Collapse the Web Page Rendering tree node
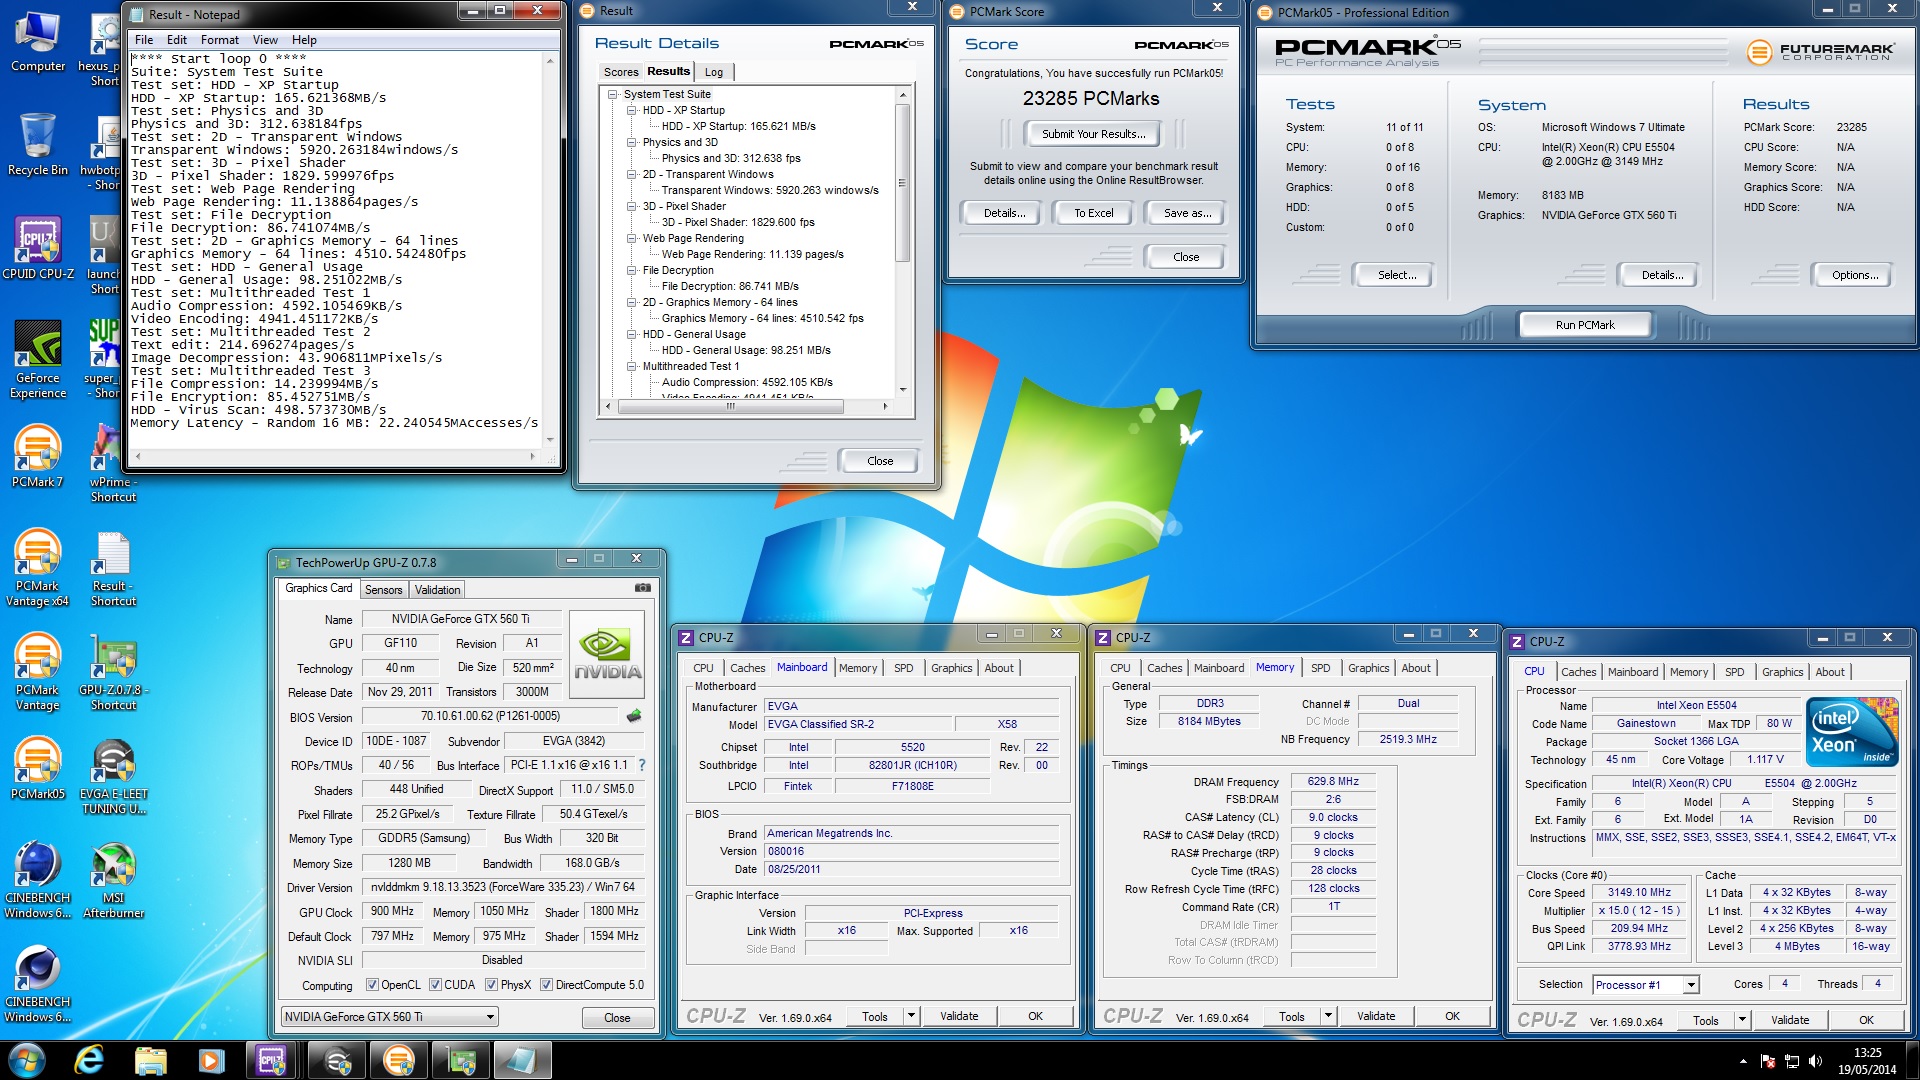1920x1080 pixels. click(x=632, y=238)
